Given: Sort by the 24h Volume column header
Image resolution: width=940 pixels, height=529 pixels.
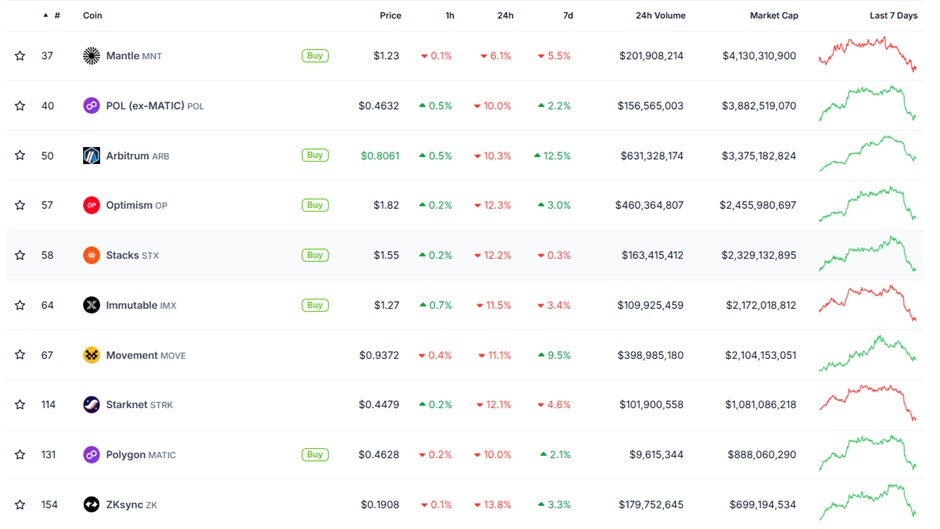Looking at the screenshot, I should [660, 16].
